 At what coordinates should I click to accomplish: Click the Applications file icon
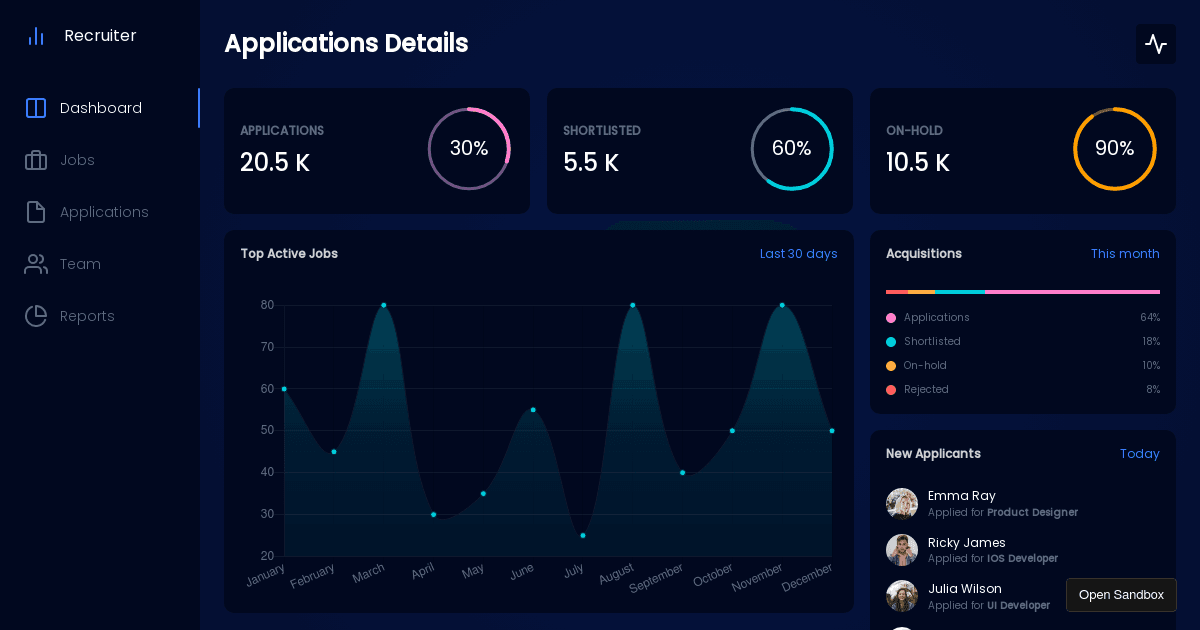point(36,212)
